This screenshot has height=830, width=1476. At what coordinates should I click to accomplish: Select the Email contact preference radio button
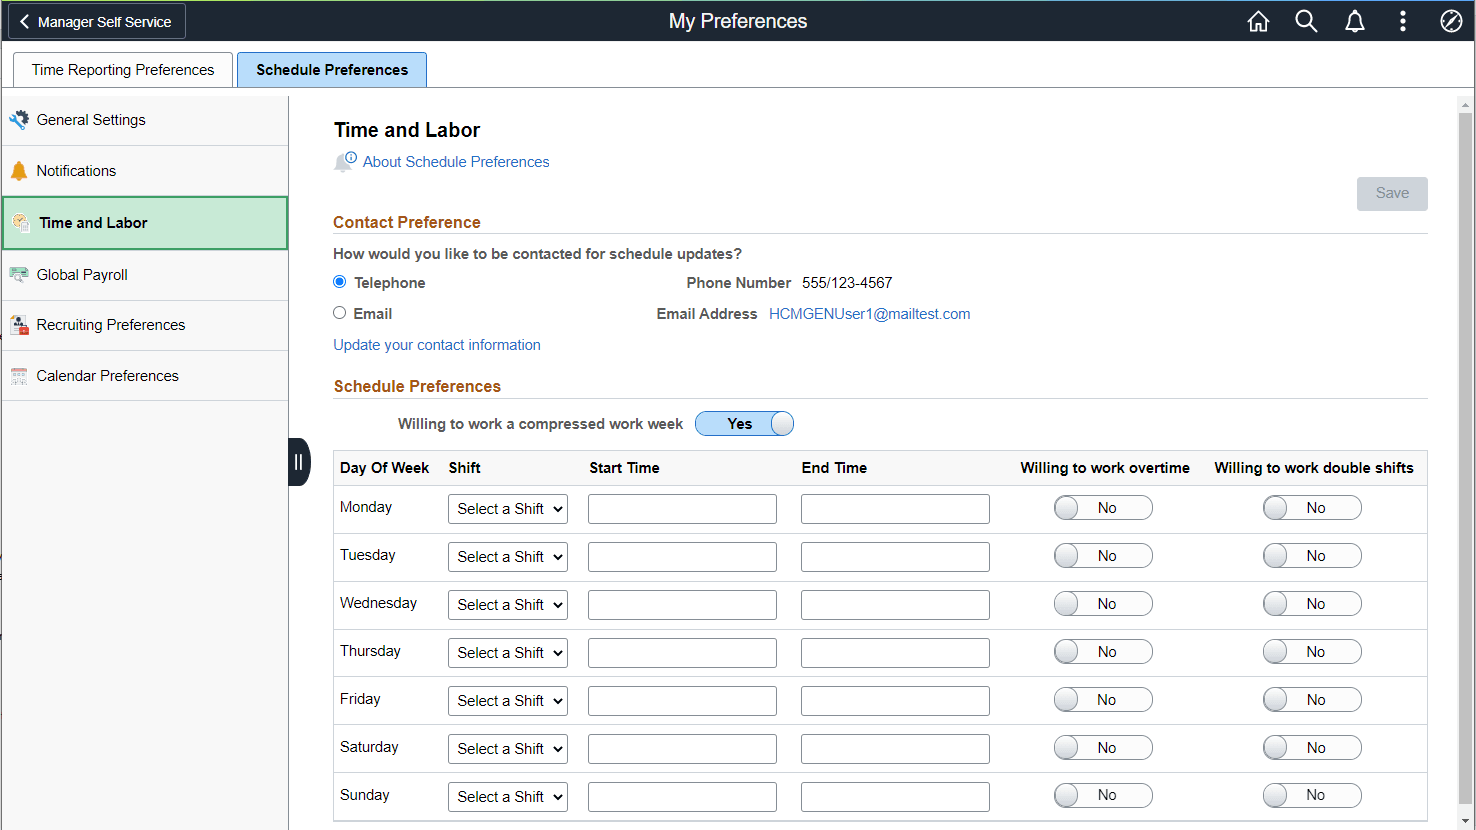(339, 313)
